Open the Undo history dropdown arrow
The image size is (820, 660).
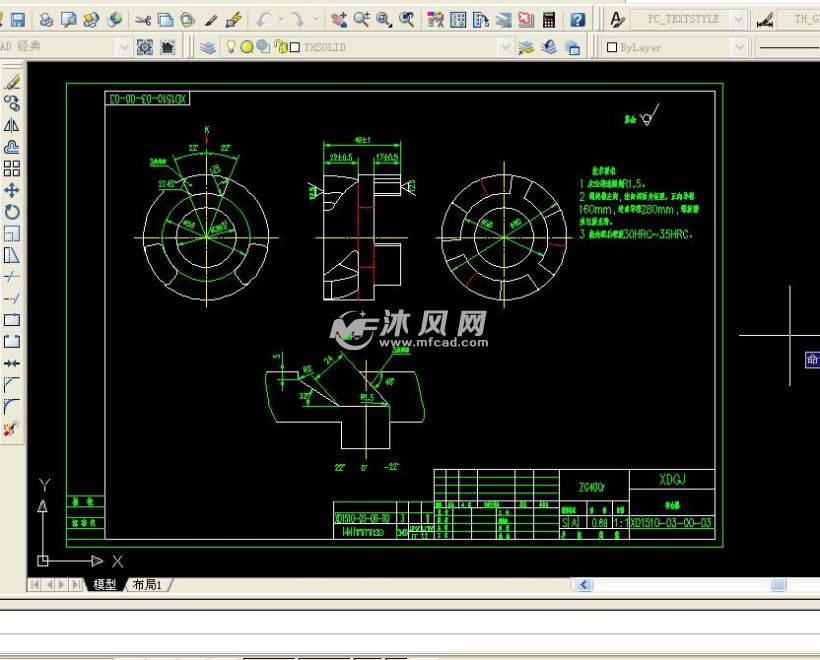tap(281, 20)
